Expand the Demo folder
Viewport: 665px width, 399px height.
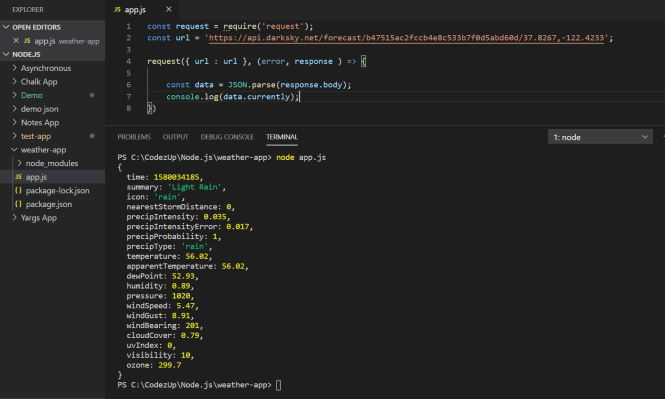coord(15,95)
